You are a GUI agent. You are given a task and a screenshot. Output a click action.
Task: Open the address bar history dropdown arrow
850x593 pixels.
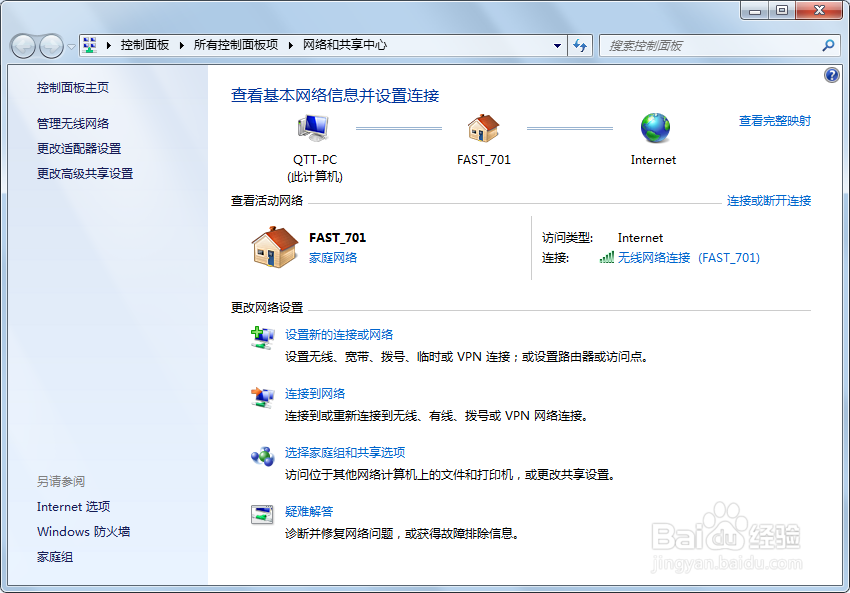pyautogui.click(x=558, y=45)
